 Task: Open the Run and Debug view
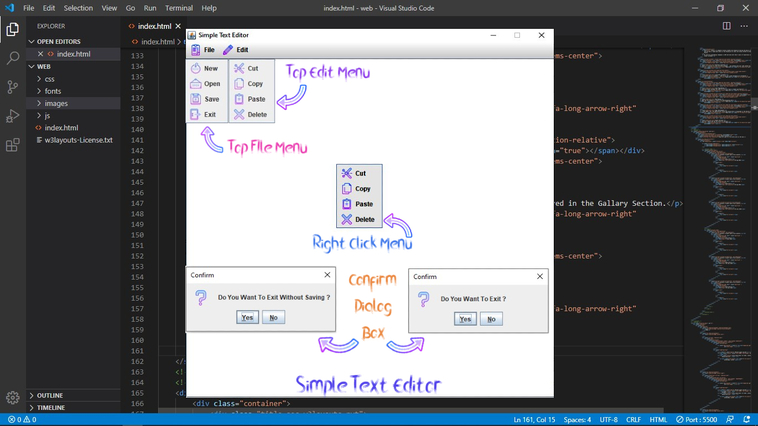tap(13, 117)
